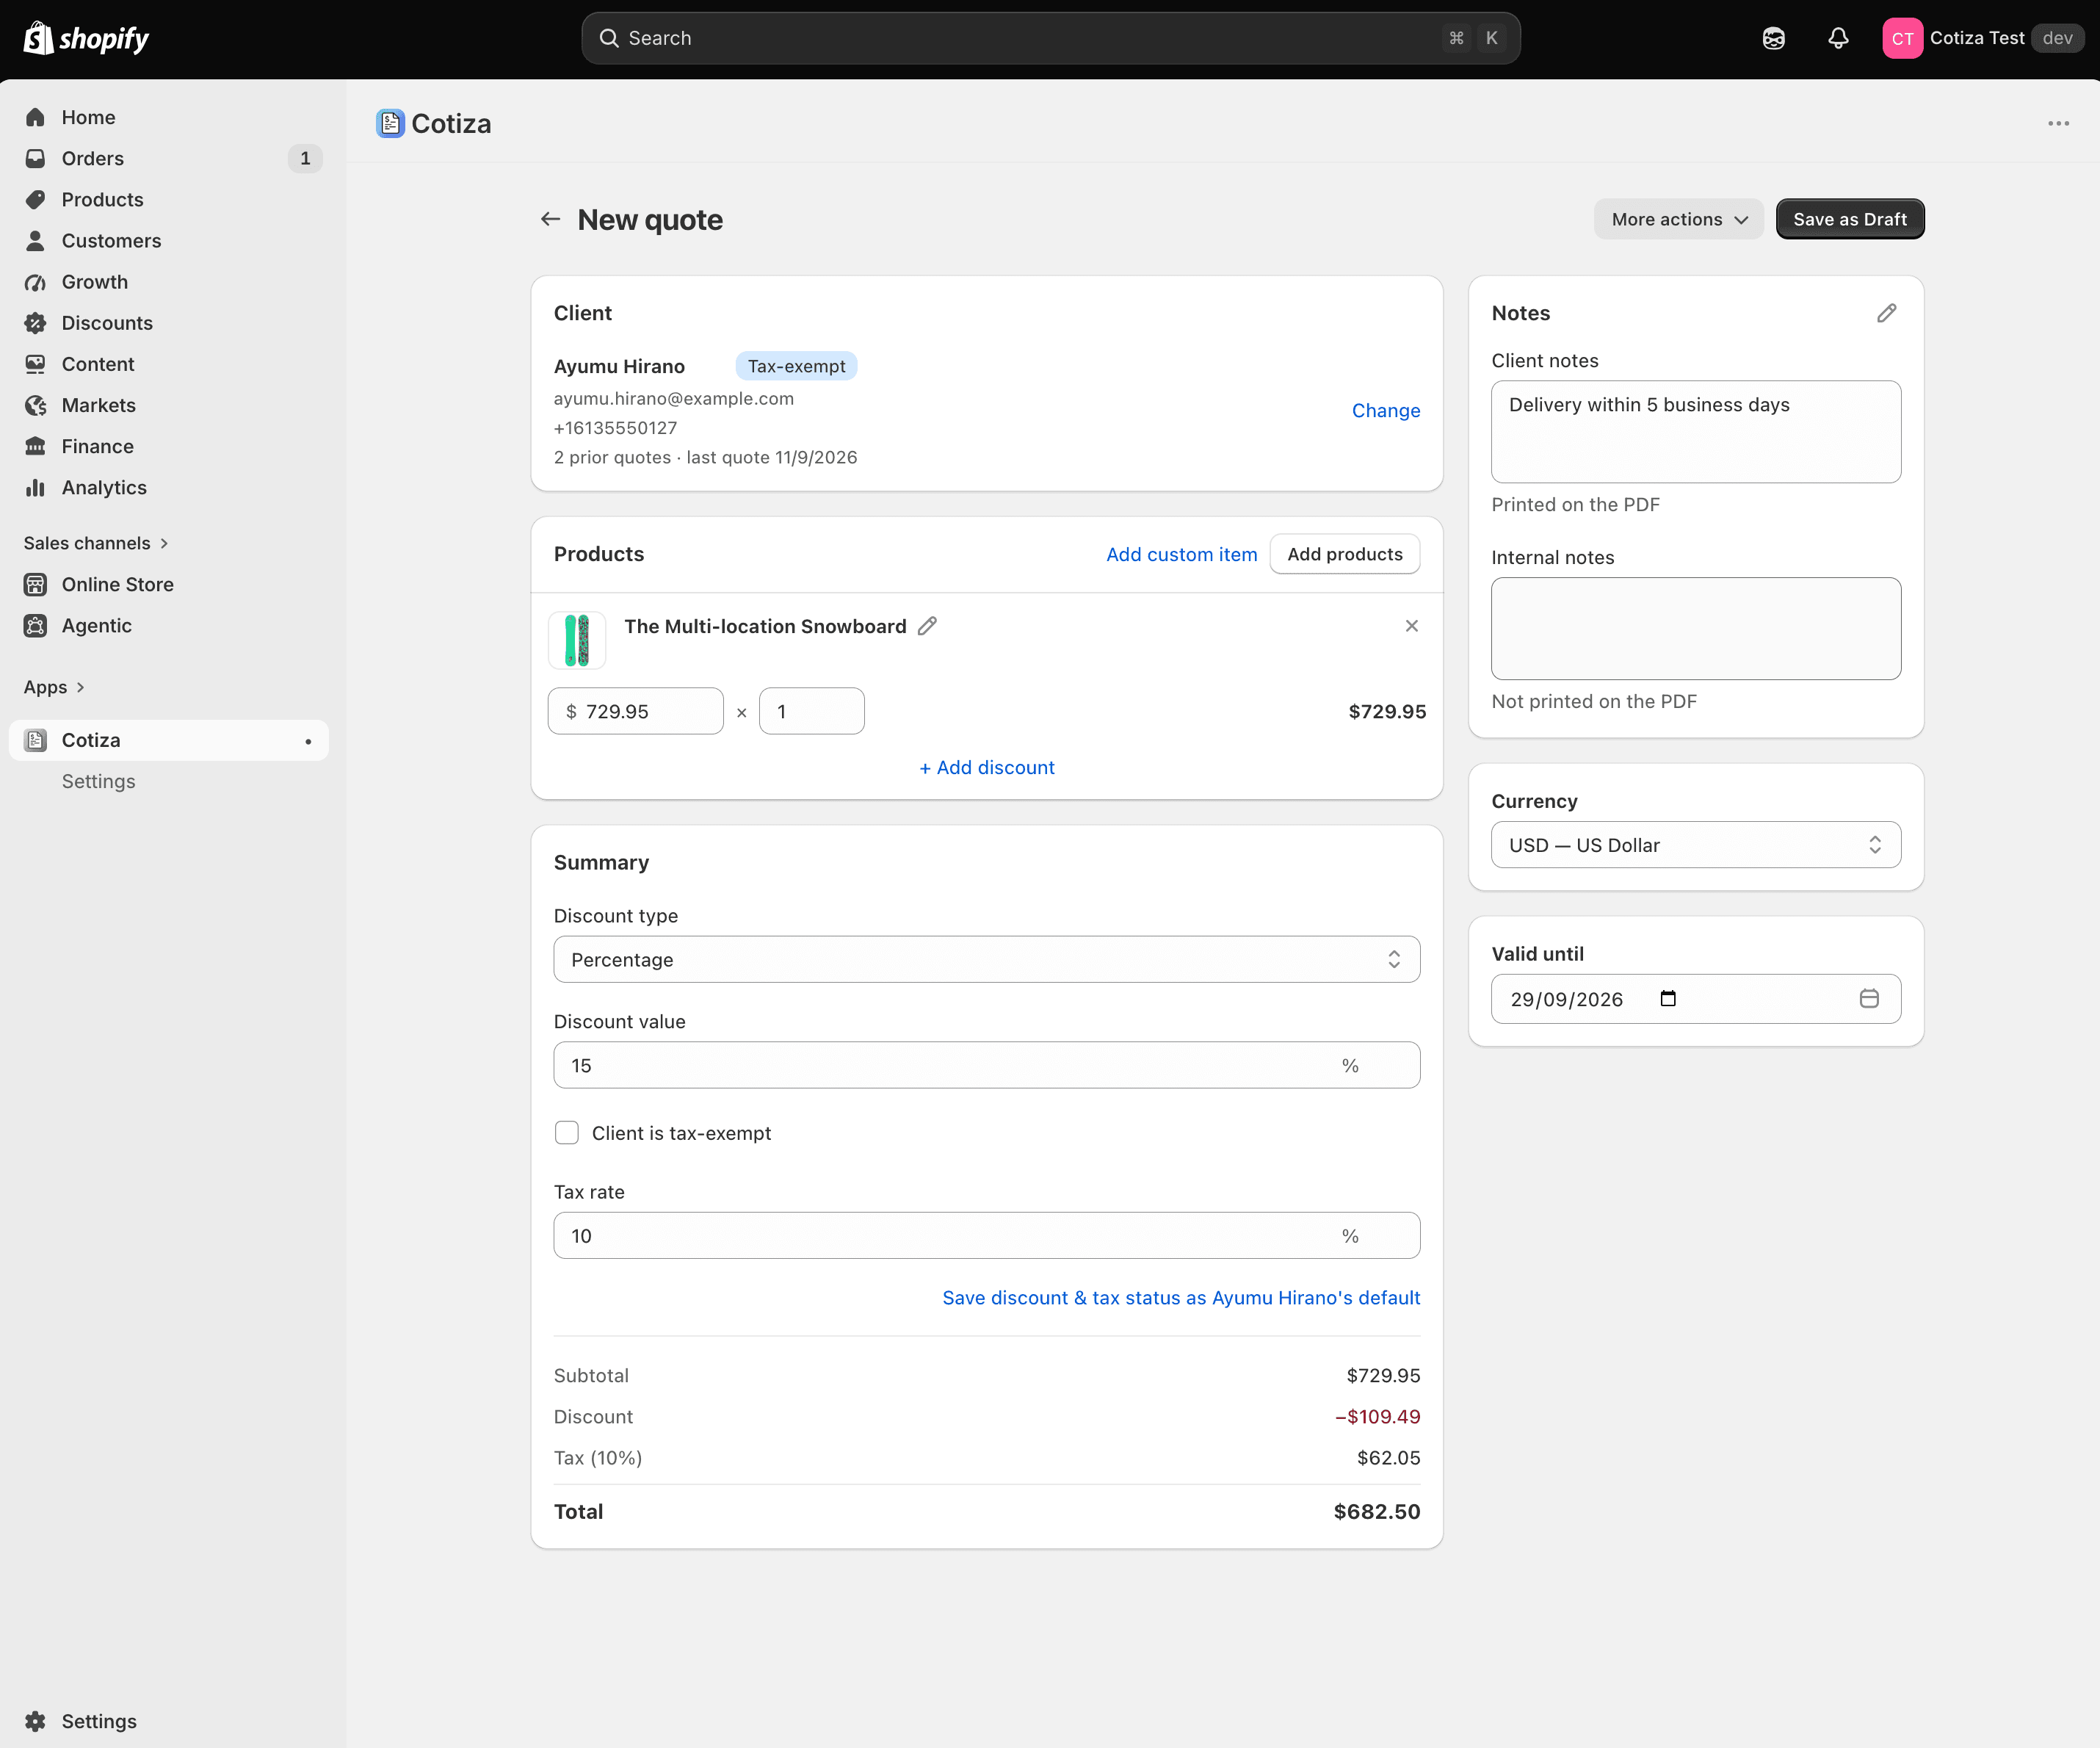Click the Finance bank icon

(x=35, y=446)
